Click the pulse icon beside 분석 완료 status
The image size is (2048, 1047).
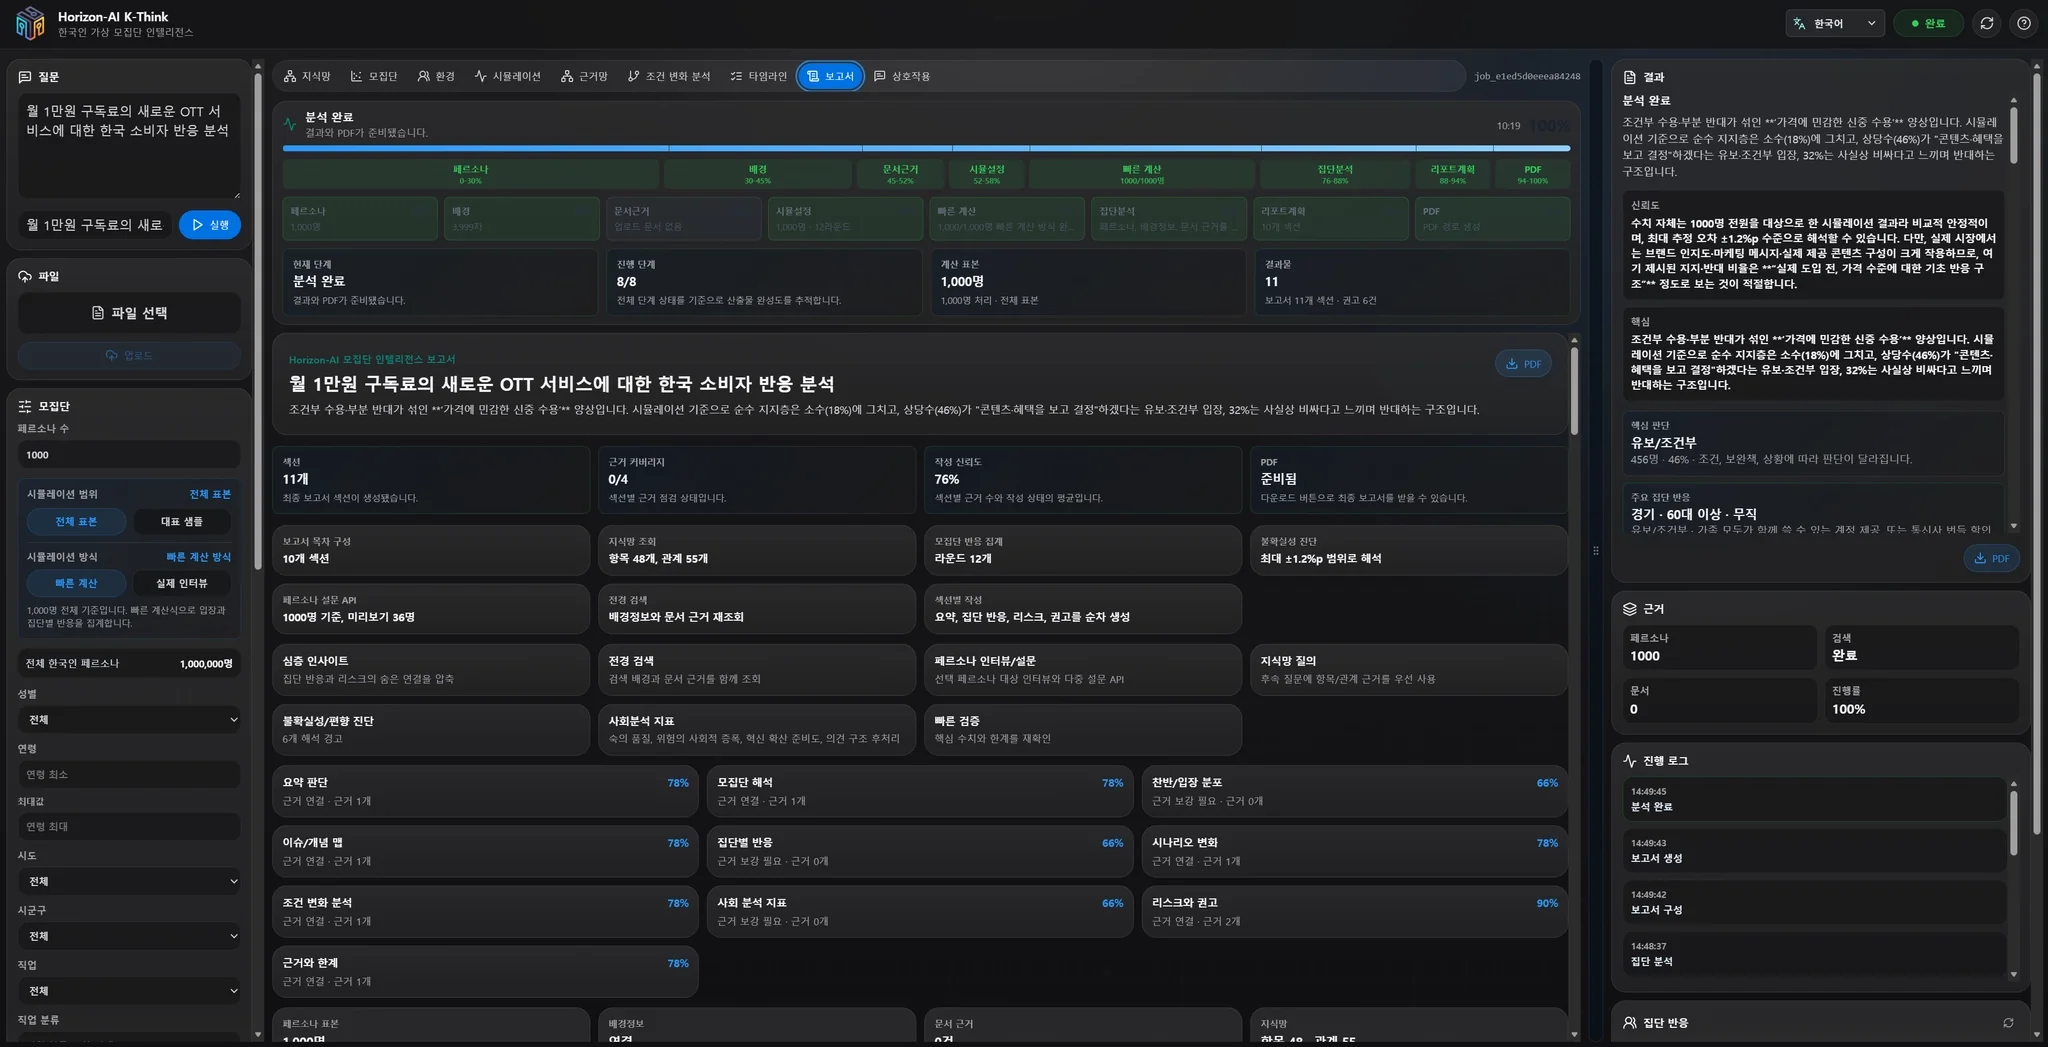coord(290,124)
